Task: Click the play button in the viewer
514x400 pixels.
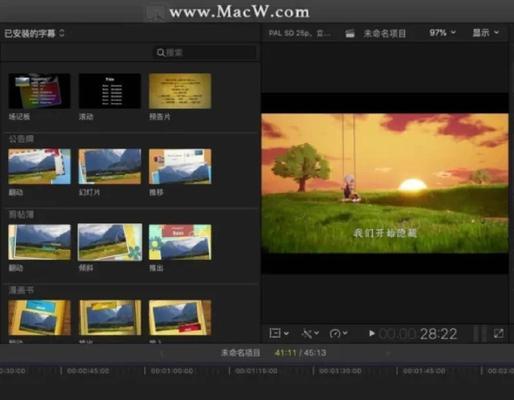Action: click(x=372, y=333)
